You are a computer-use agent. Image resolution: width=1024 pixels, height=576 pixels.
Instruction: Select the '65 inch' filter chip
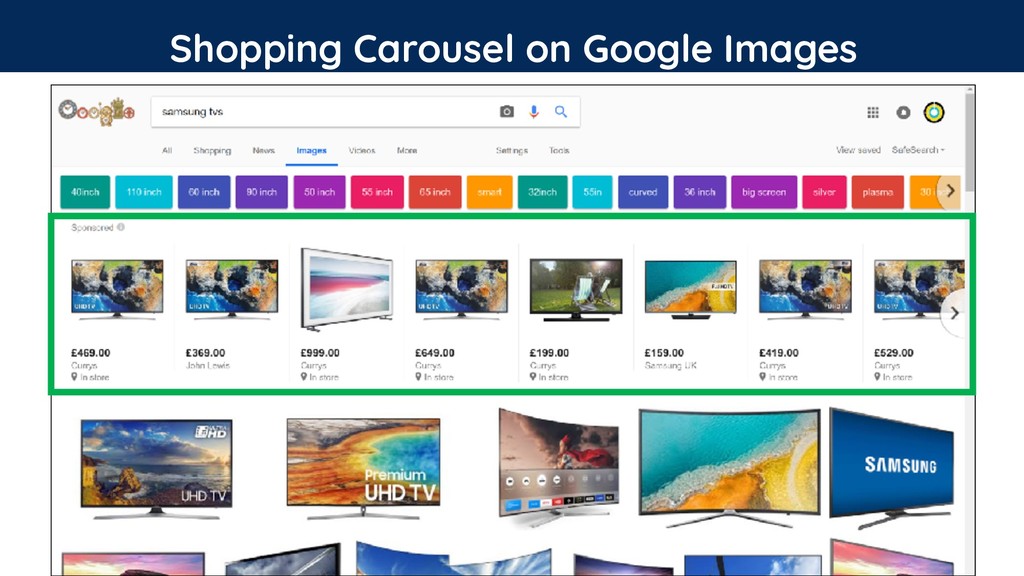[435, 192]
